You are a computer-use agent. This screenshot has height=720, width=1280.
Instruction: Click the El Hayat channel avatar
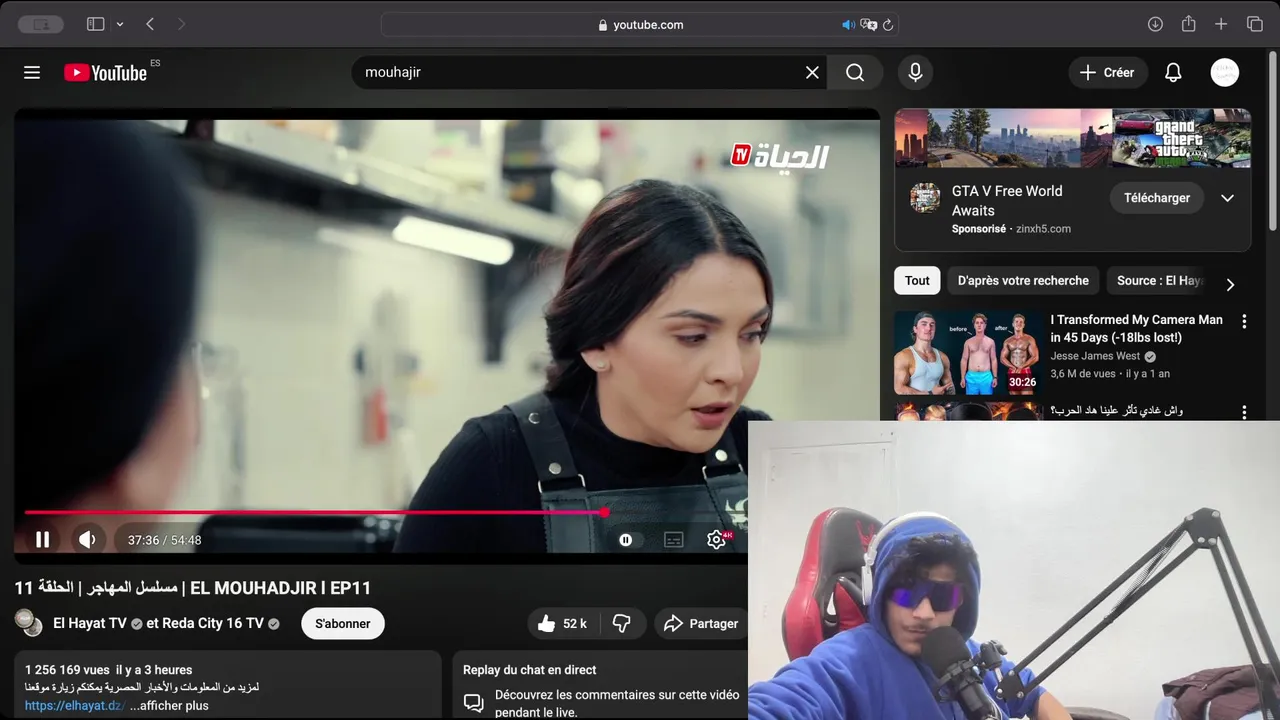tap(28, 622)
